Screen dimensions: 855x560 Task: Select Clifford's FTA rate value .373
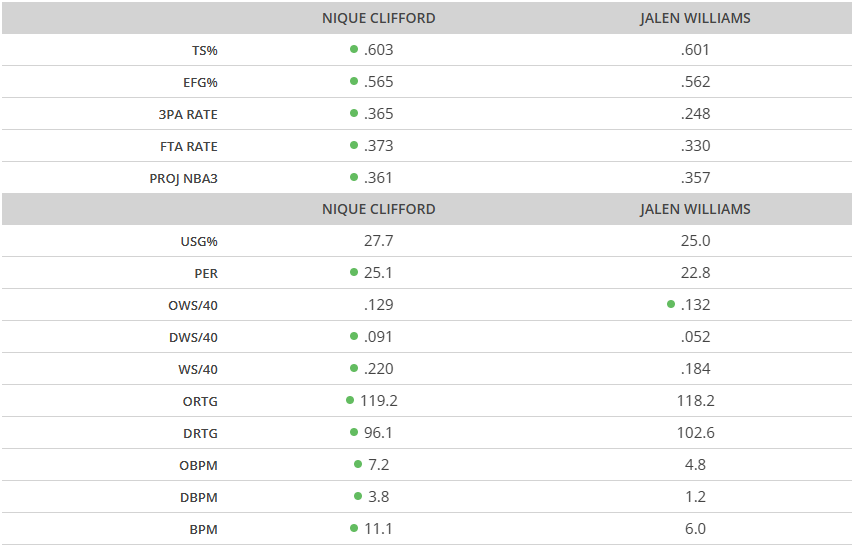(378, 146)
